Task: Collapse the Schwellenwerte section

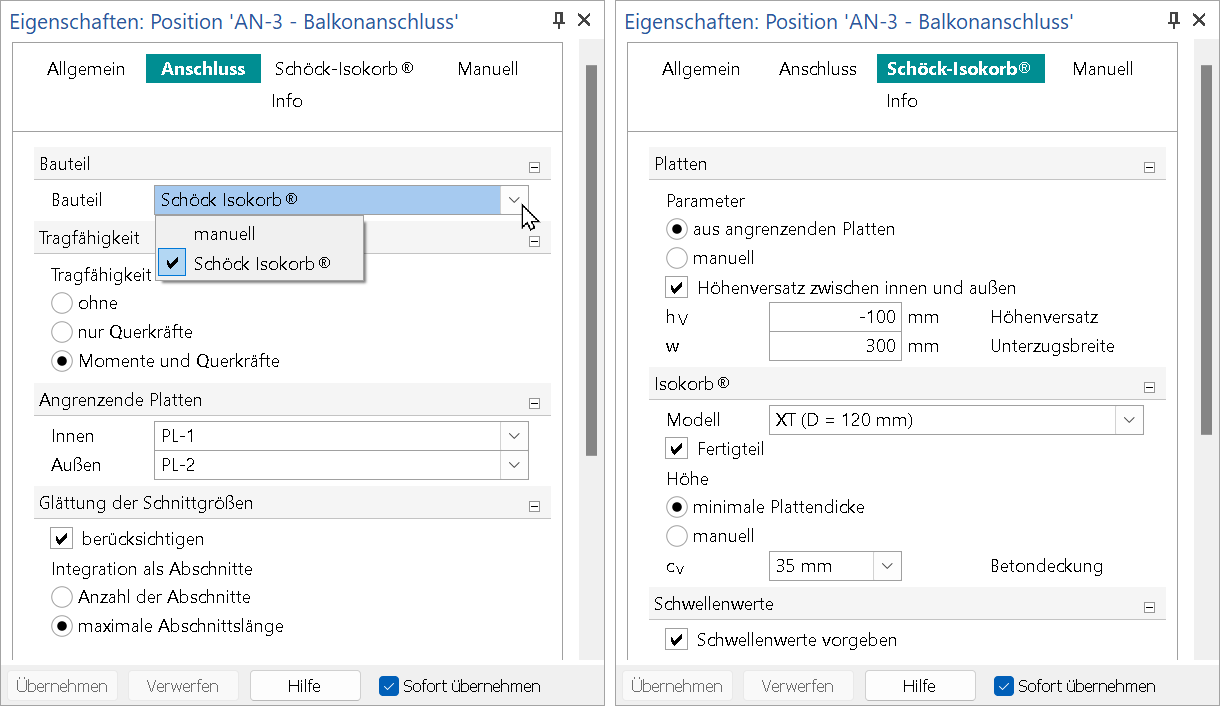Action: click(1149, 608)
